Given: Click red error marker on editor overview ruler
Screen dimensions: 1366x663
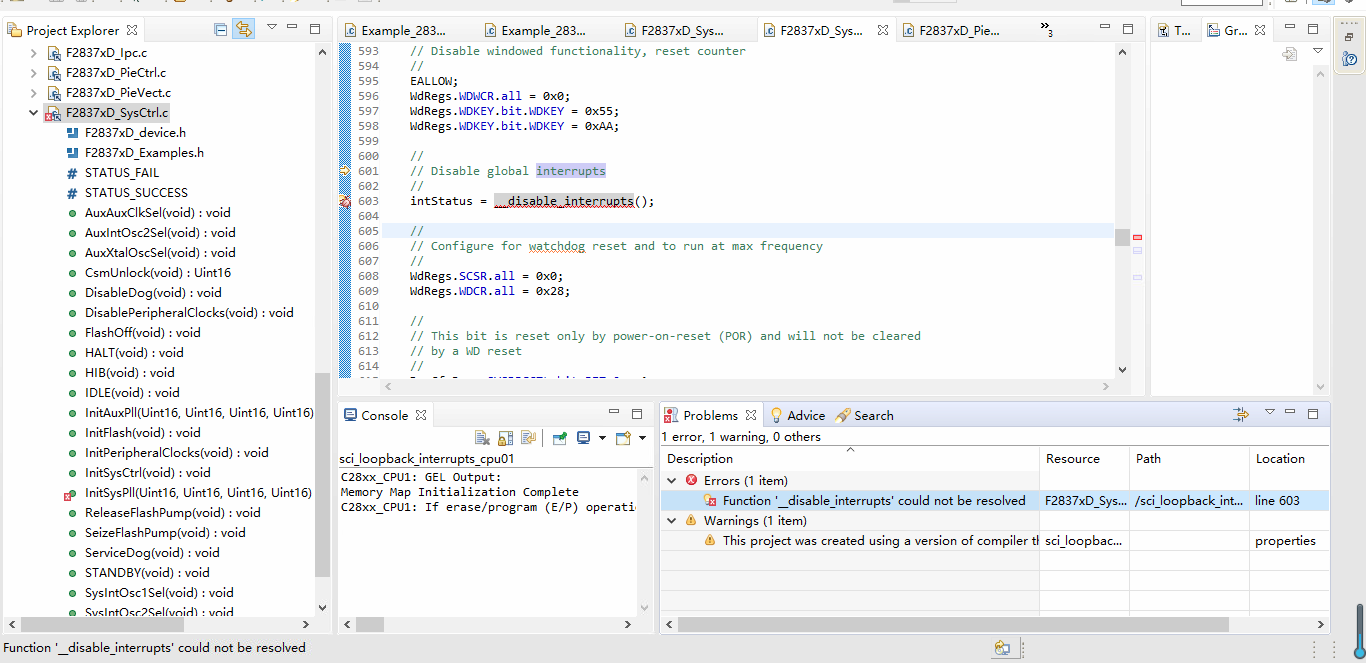Looking at the screenshot, I should (x=1137, y=237).
